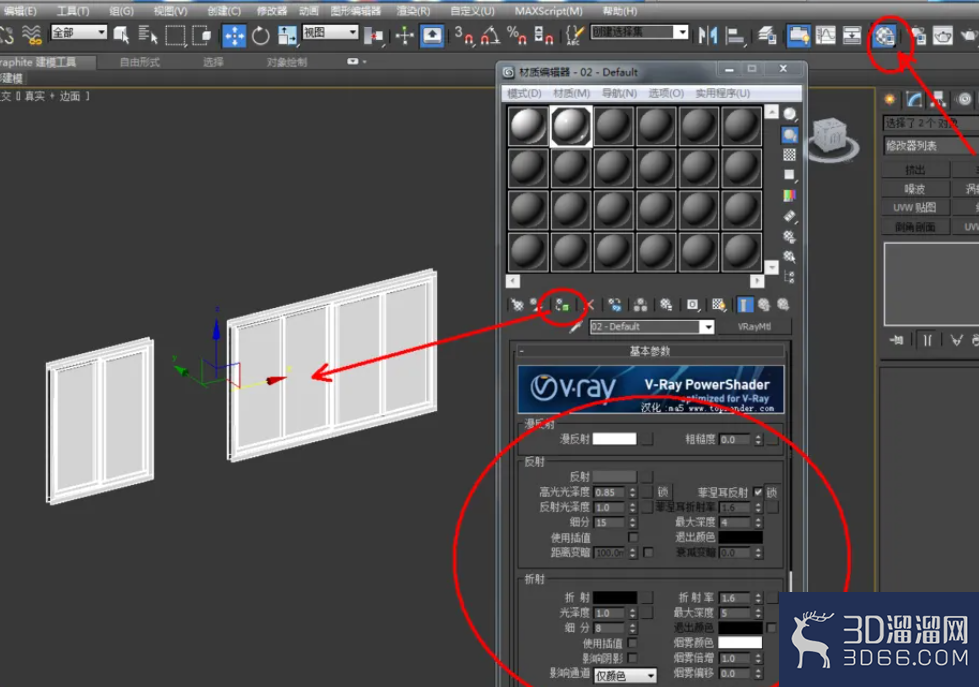Click the diffuse map slot button

coord(647,439)
